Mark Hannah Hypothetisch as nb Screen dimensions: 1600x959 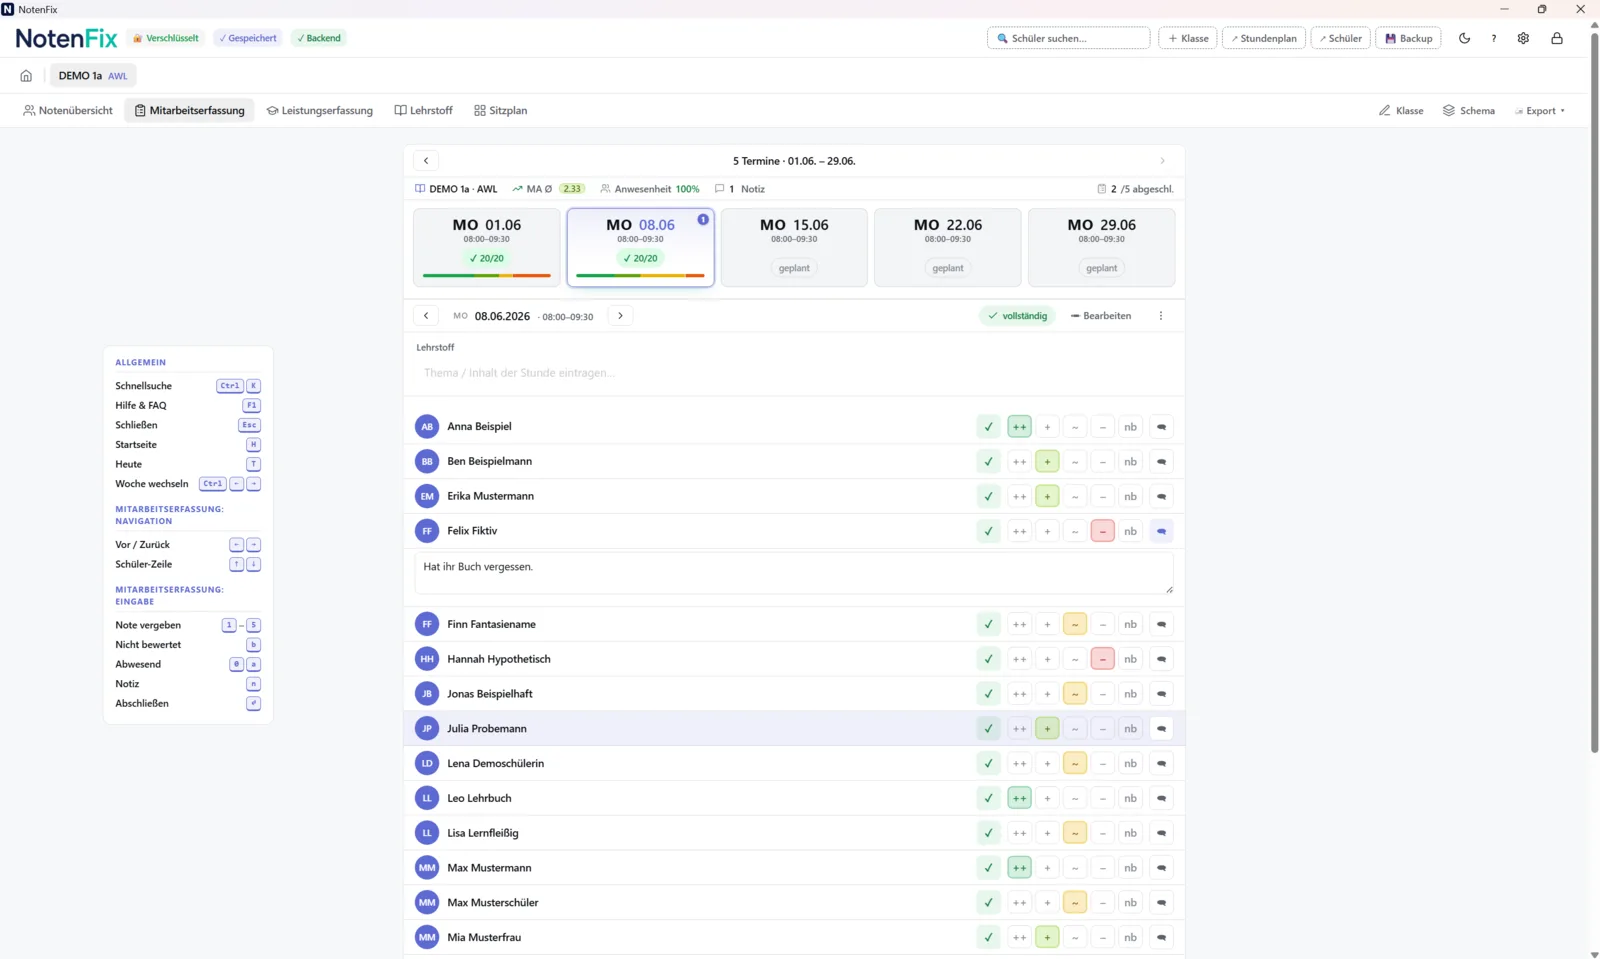[x=1130, y=660]
